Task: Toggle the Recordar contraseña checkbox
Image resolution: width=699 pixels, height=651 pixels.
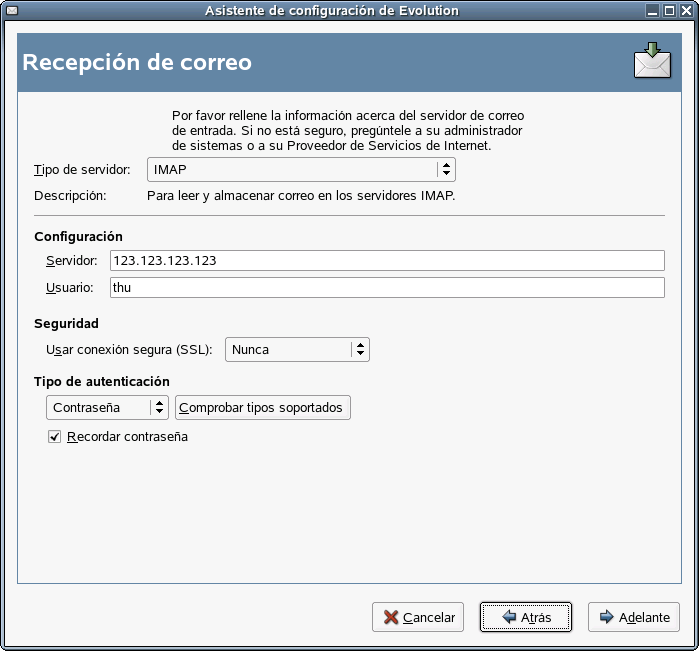Action: (54, 437)
